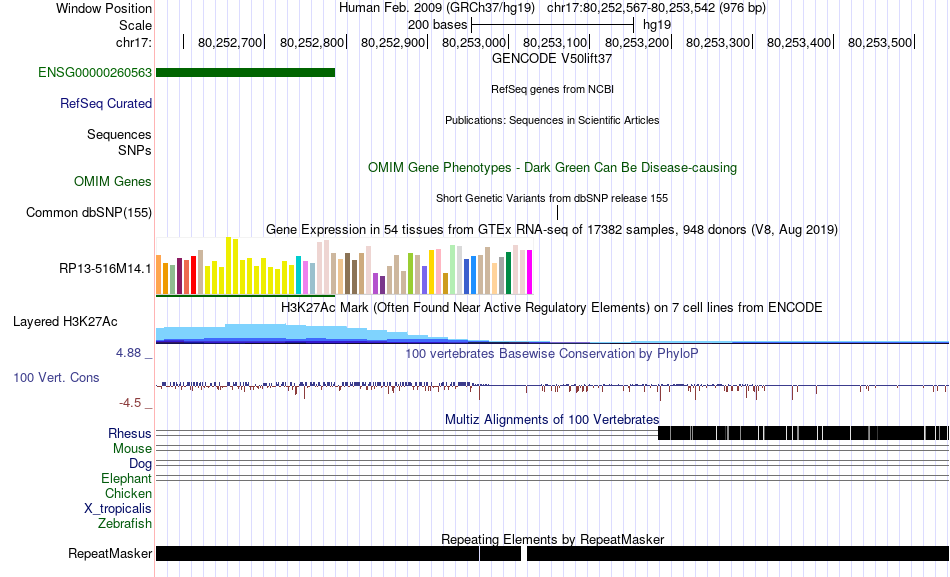The image size is (950, 577).
Task: Click the 'H3K27Ac Mark' ENCODE track title
Action: click(x=552, y=307)
